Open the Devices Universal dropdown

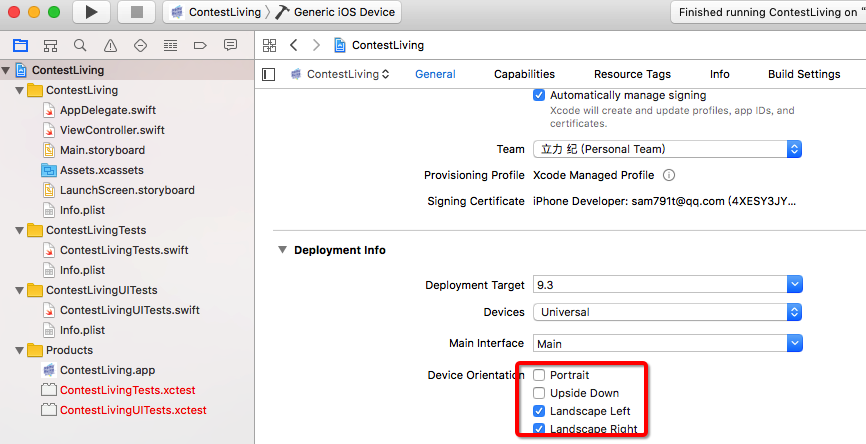(667, 312)
